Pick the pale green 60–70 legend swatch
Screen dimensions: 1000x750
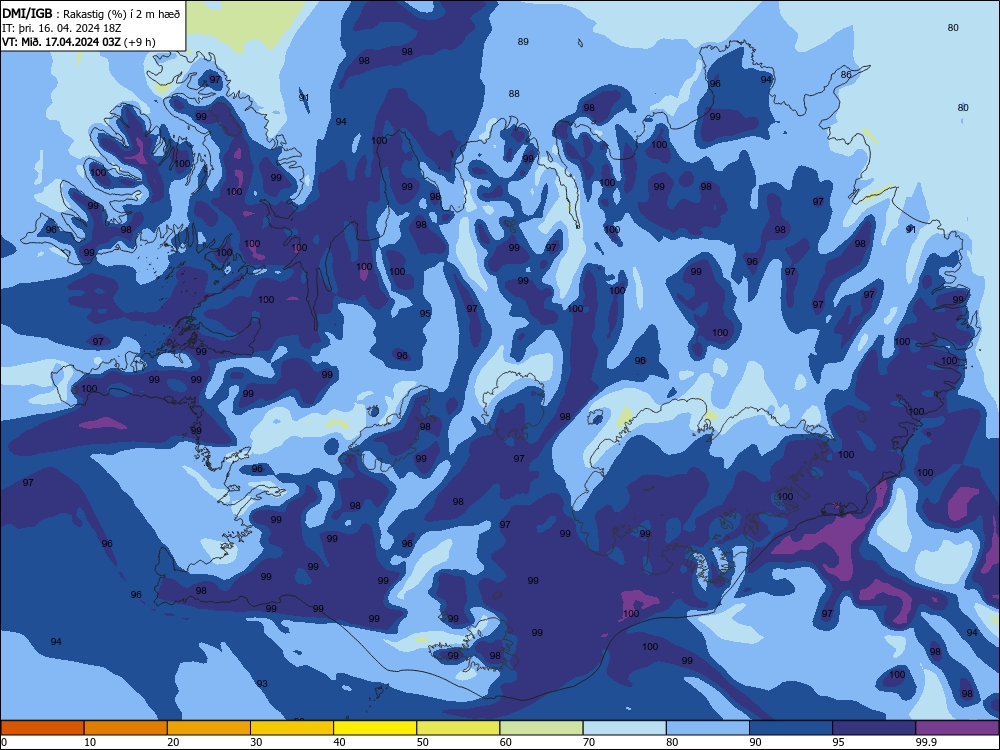pos(541,728)
